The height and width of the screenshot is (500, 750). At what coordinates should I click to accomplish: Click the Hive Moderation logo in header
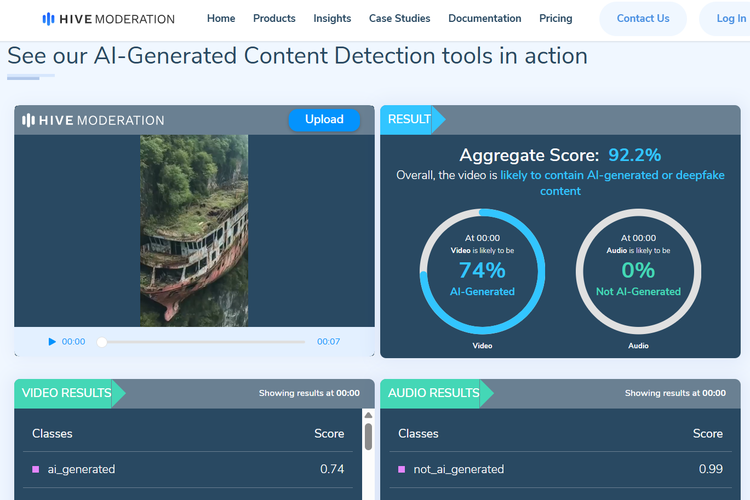coord(108,19)
